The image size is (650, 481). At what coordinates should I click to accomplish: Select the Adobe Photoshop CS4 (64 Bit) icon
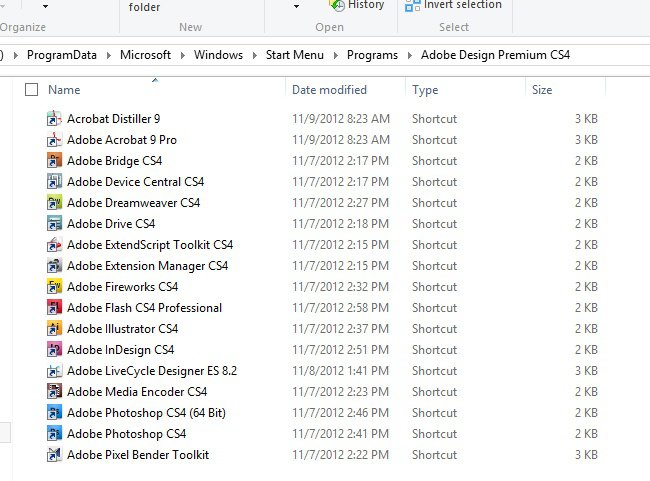[55, 413]
